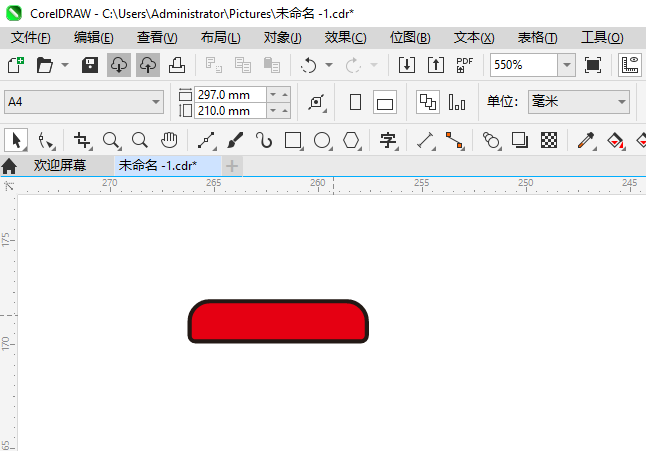Open the 查看(V) menu
This screenshot has height=451, width=646.
157,37
